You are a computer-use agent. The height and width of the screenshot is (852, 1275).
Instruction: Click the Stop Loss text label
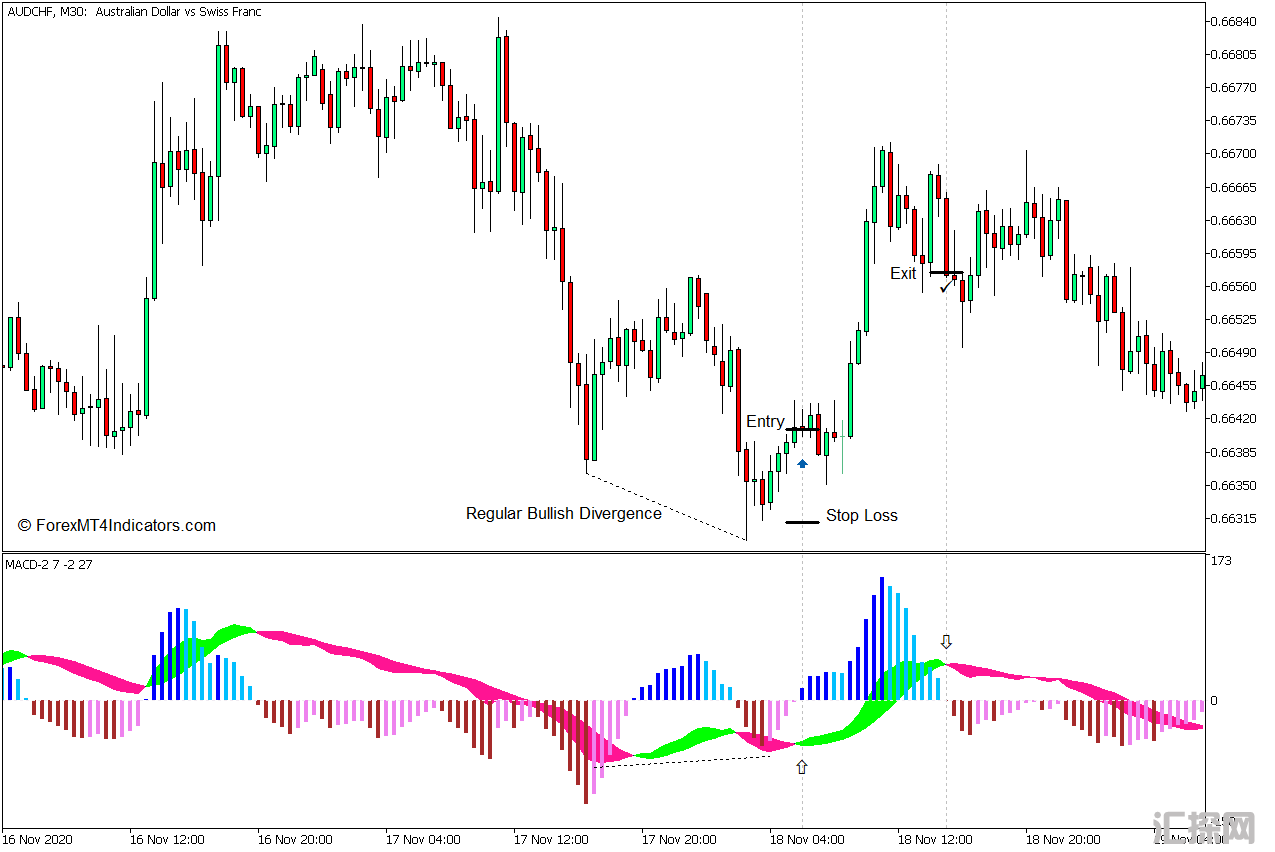click(861, 516)
